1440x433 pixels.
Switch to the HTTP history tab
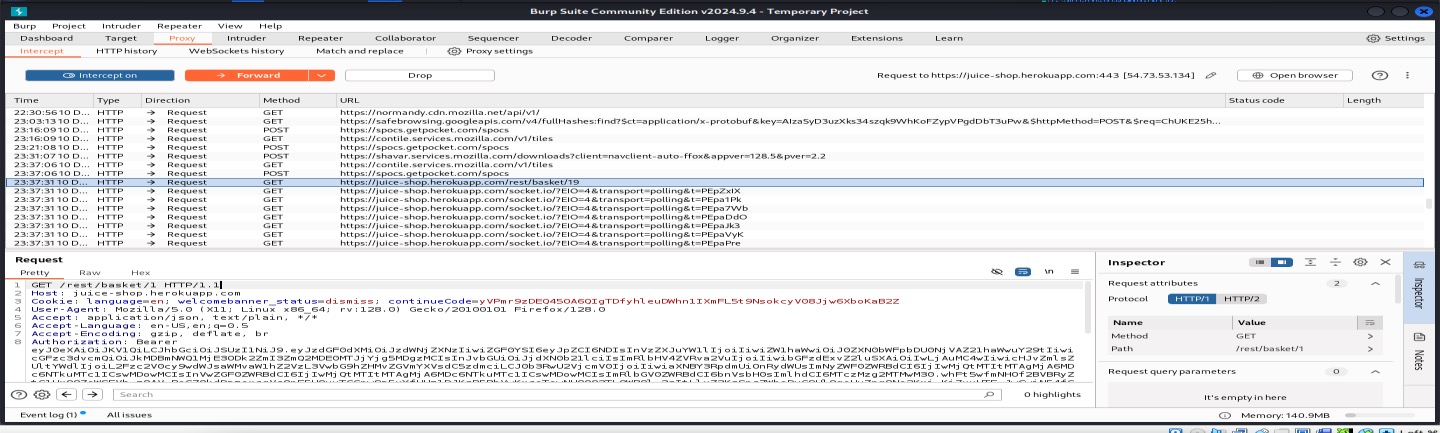pyautogui.click(x=126, y=51)
